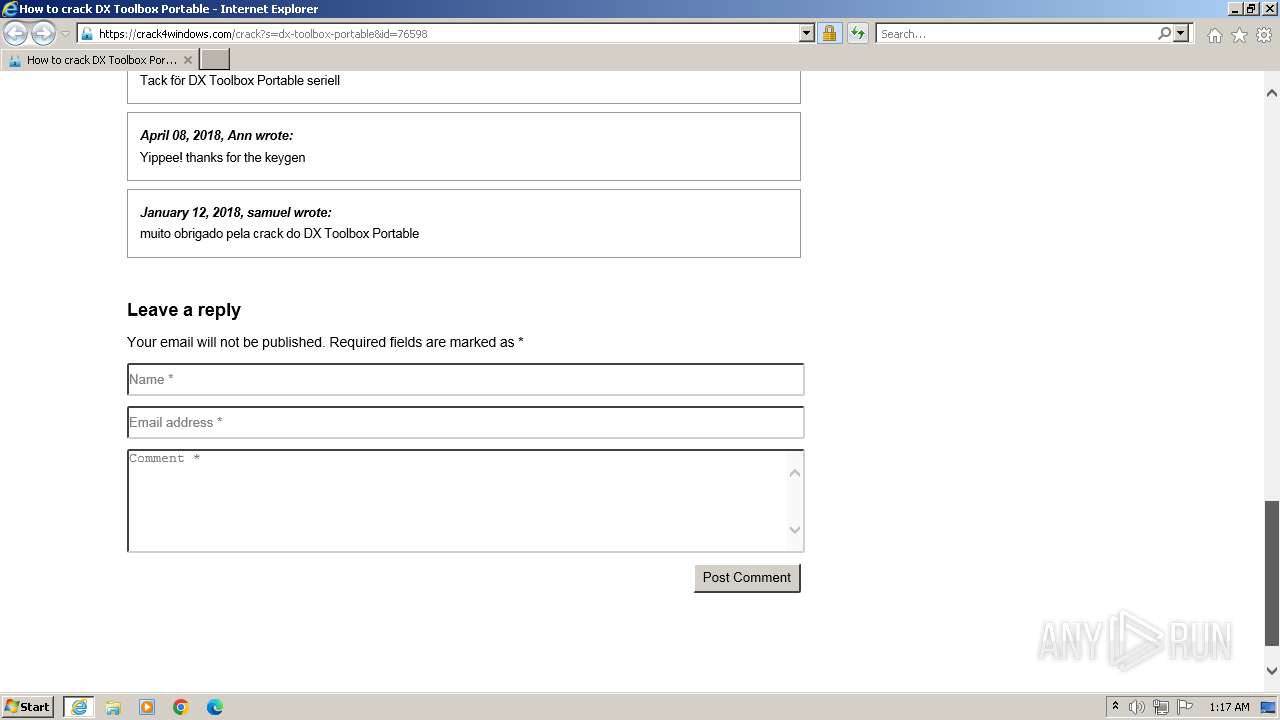Click the page scrollbar up arrow
Screen dimensions: 1280x720
[x=1272, y=93]
